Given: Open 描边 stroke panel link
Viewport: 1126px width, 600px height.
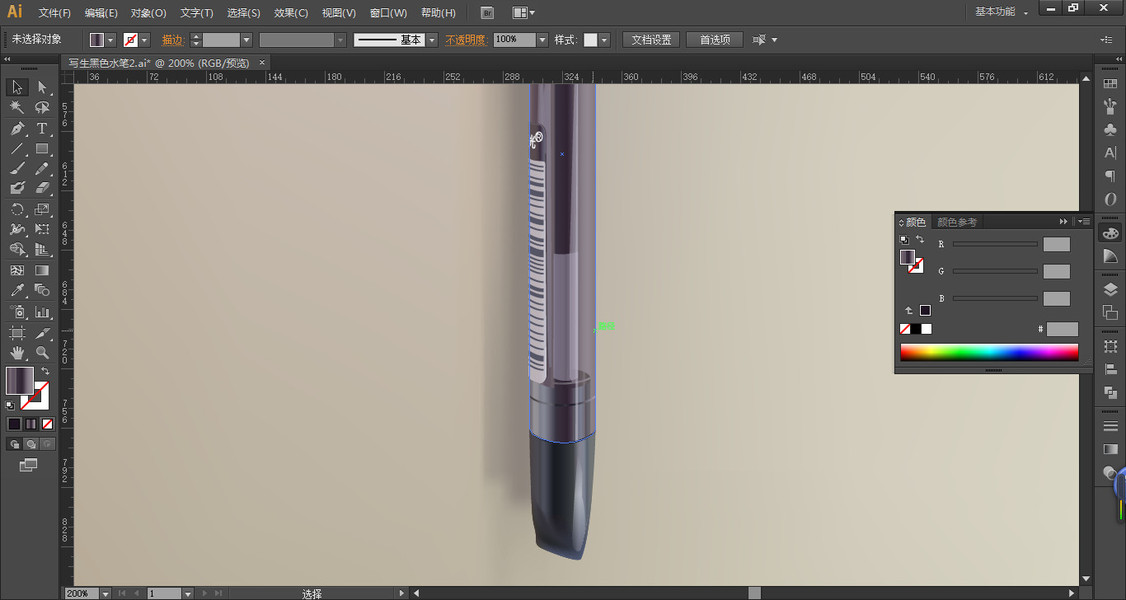Looking at the screenshot, I should pos(172,40).
